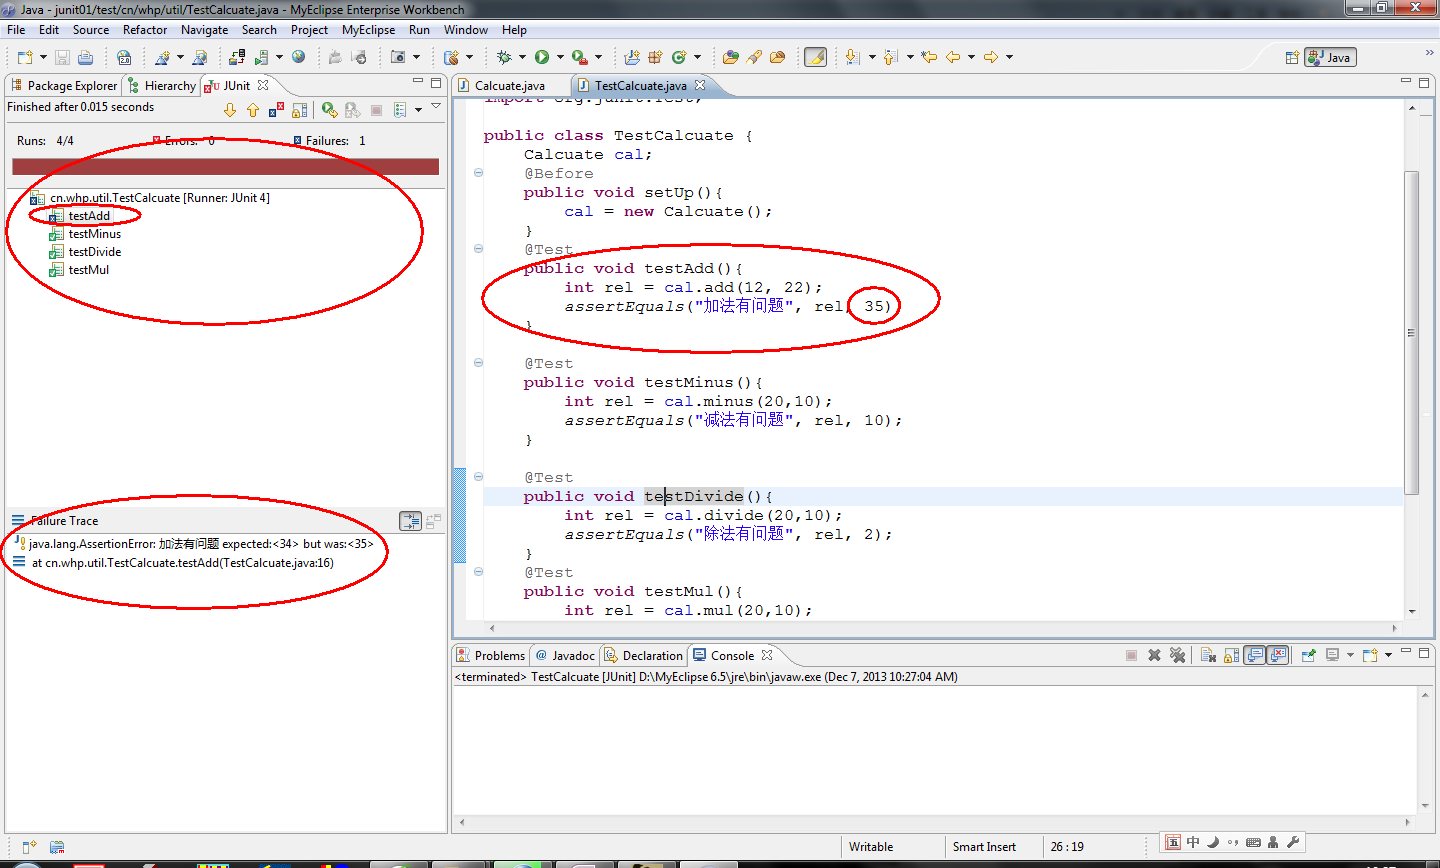The width and height of the screenshot is (1440, 868).
Task: Open the Refactor menu
Action: [x=145, y=30]
